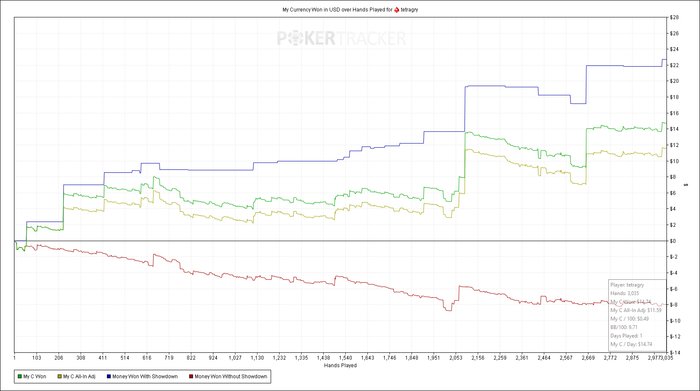Viewport: 700px width, 391px height.
Task: Click the 2,464 tick label on the x-axis
Action: pyautogui.click(x=544, y=358)
